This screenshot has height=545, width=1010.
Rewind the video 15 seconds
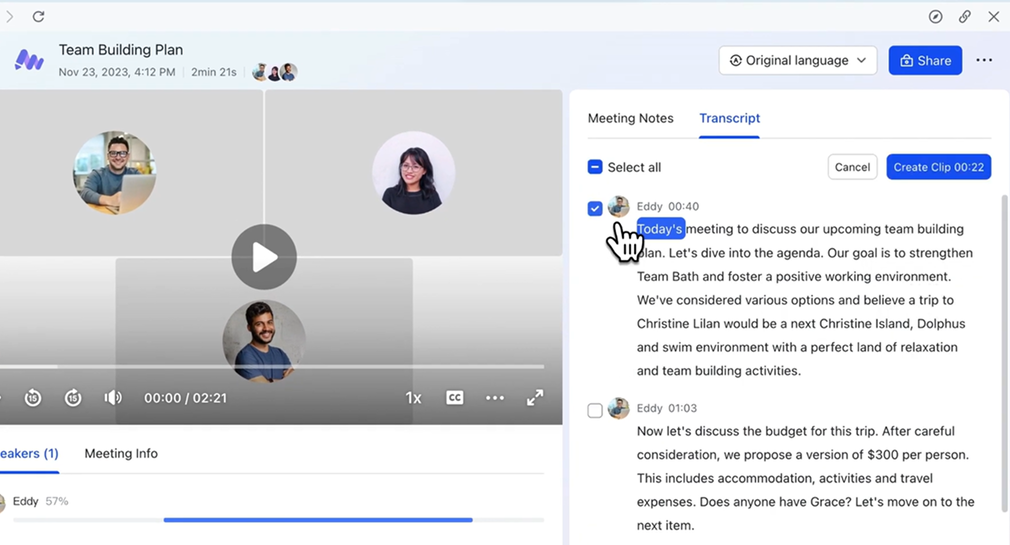point(33,398)
